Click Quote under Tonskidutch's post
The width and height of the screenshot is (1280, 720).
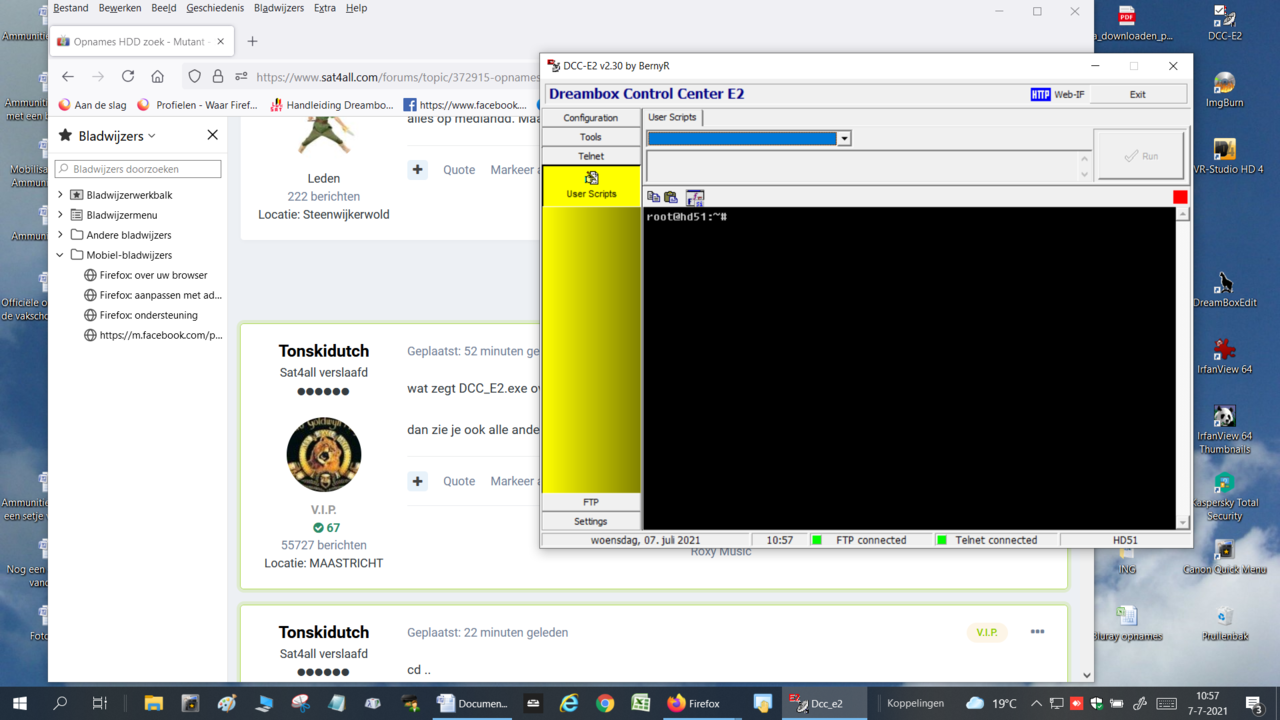click(x=459, y=481)
